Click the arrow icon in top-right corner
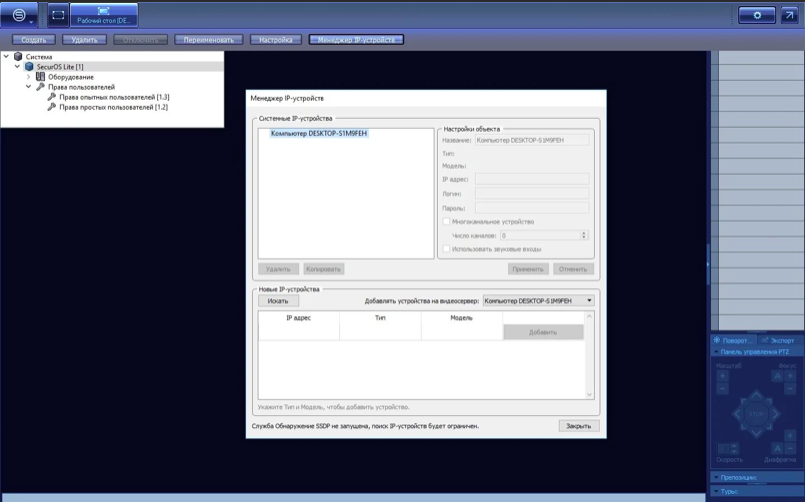The width and height of the screenshot is (805, 502). [789, 15]
